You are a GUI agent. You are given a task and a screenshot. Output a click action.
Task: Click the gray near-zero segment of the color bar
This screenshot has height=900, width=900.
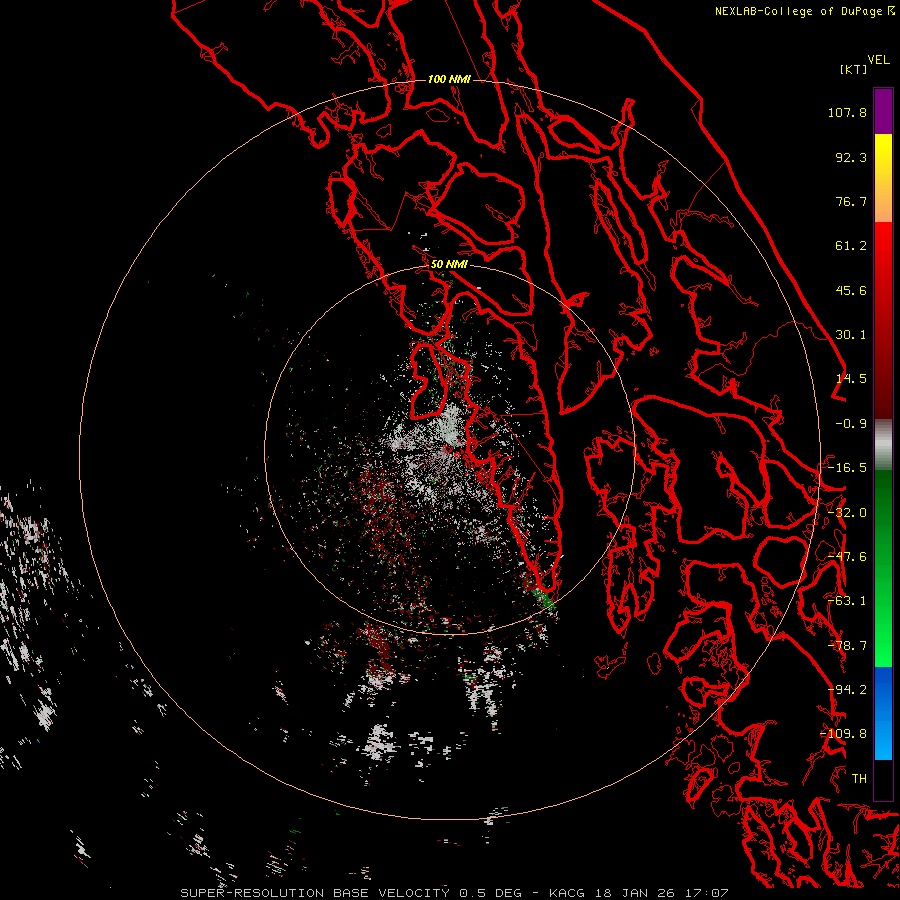tap(883, 442)
